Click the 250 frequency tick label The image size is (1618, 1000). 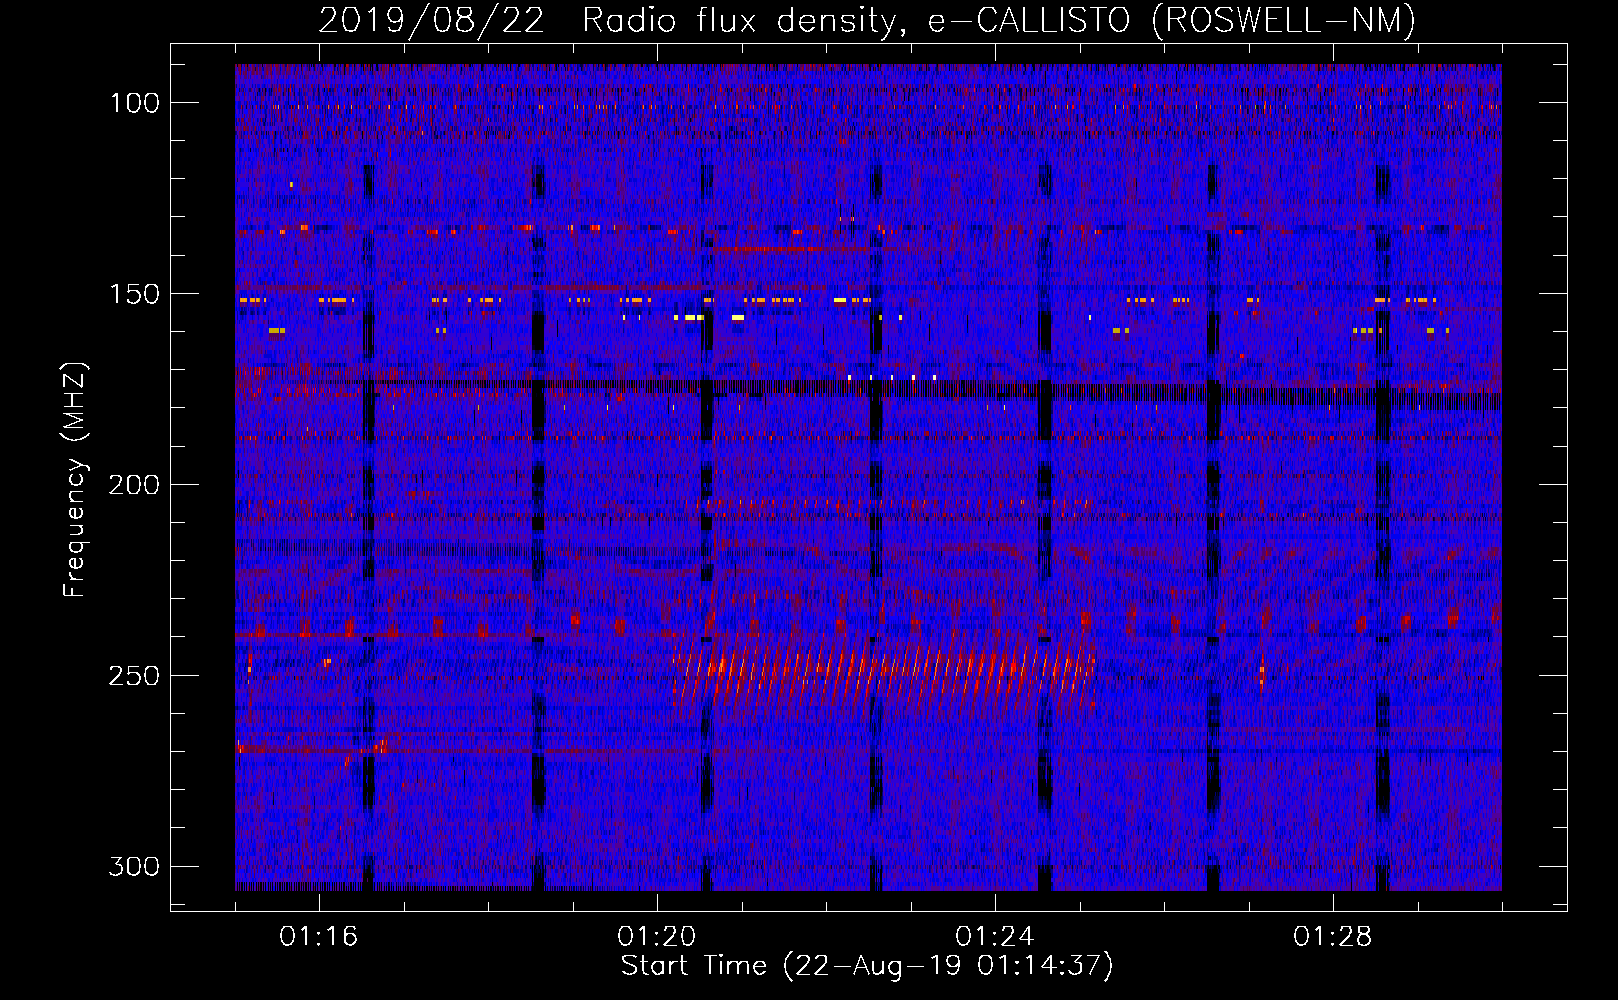[x=134, y=676]
